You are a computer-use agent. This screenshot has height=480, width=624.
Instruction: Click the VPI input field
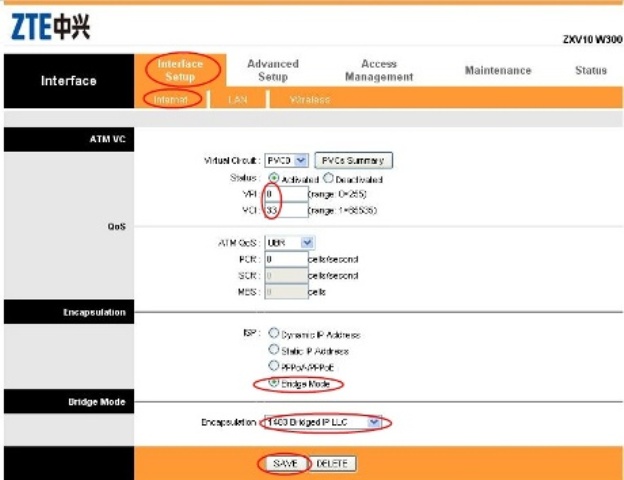pyautogui.click(x=286, y=194)
